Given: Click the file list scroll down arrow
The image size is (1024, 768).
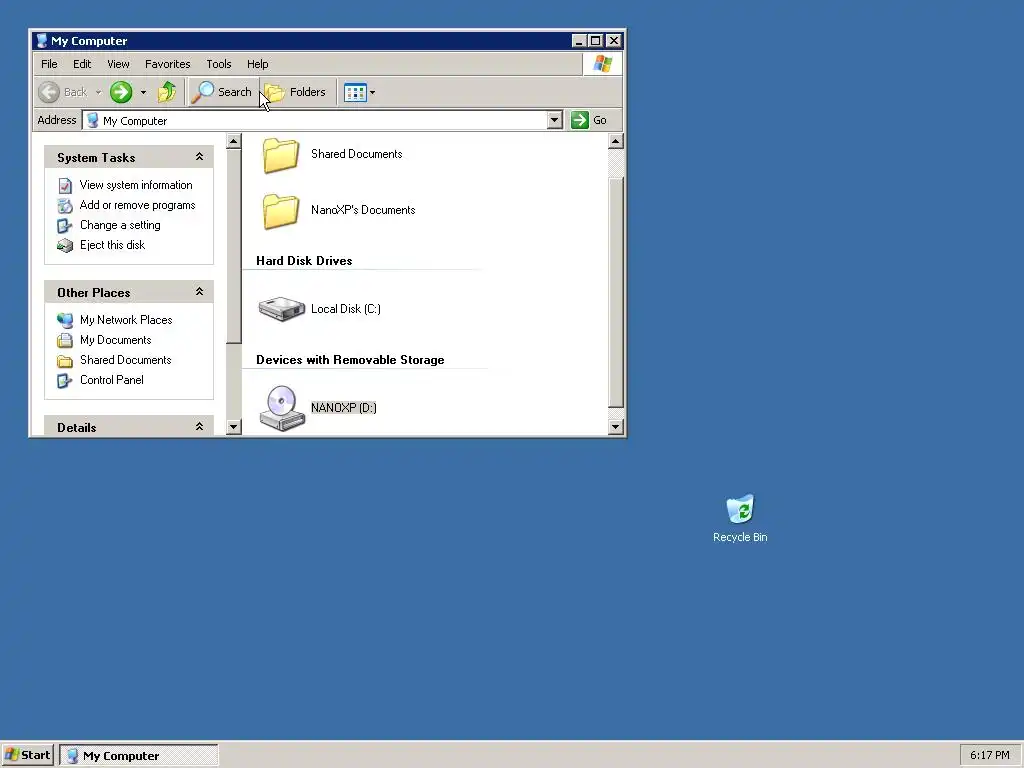Looking at the screenshot, I should 615,427.
